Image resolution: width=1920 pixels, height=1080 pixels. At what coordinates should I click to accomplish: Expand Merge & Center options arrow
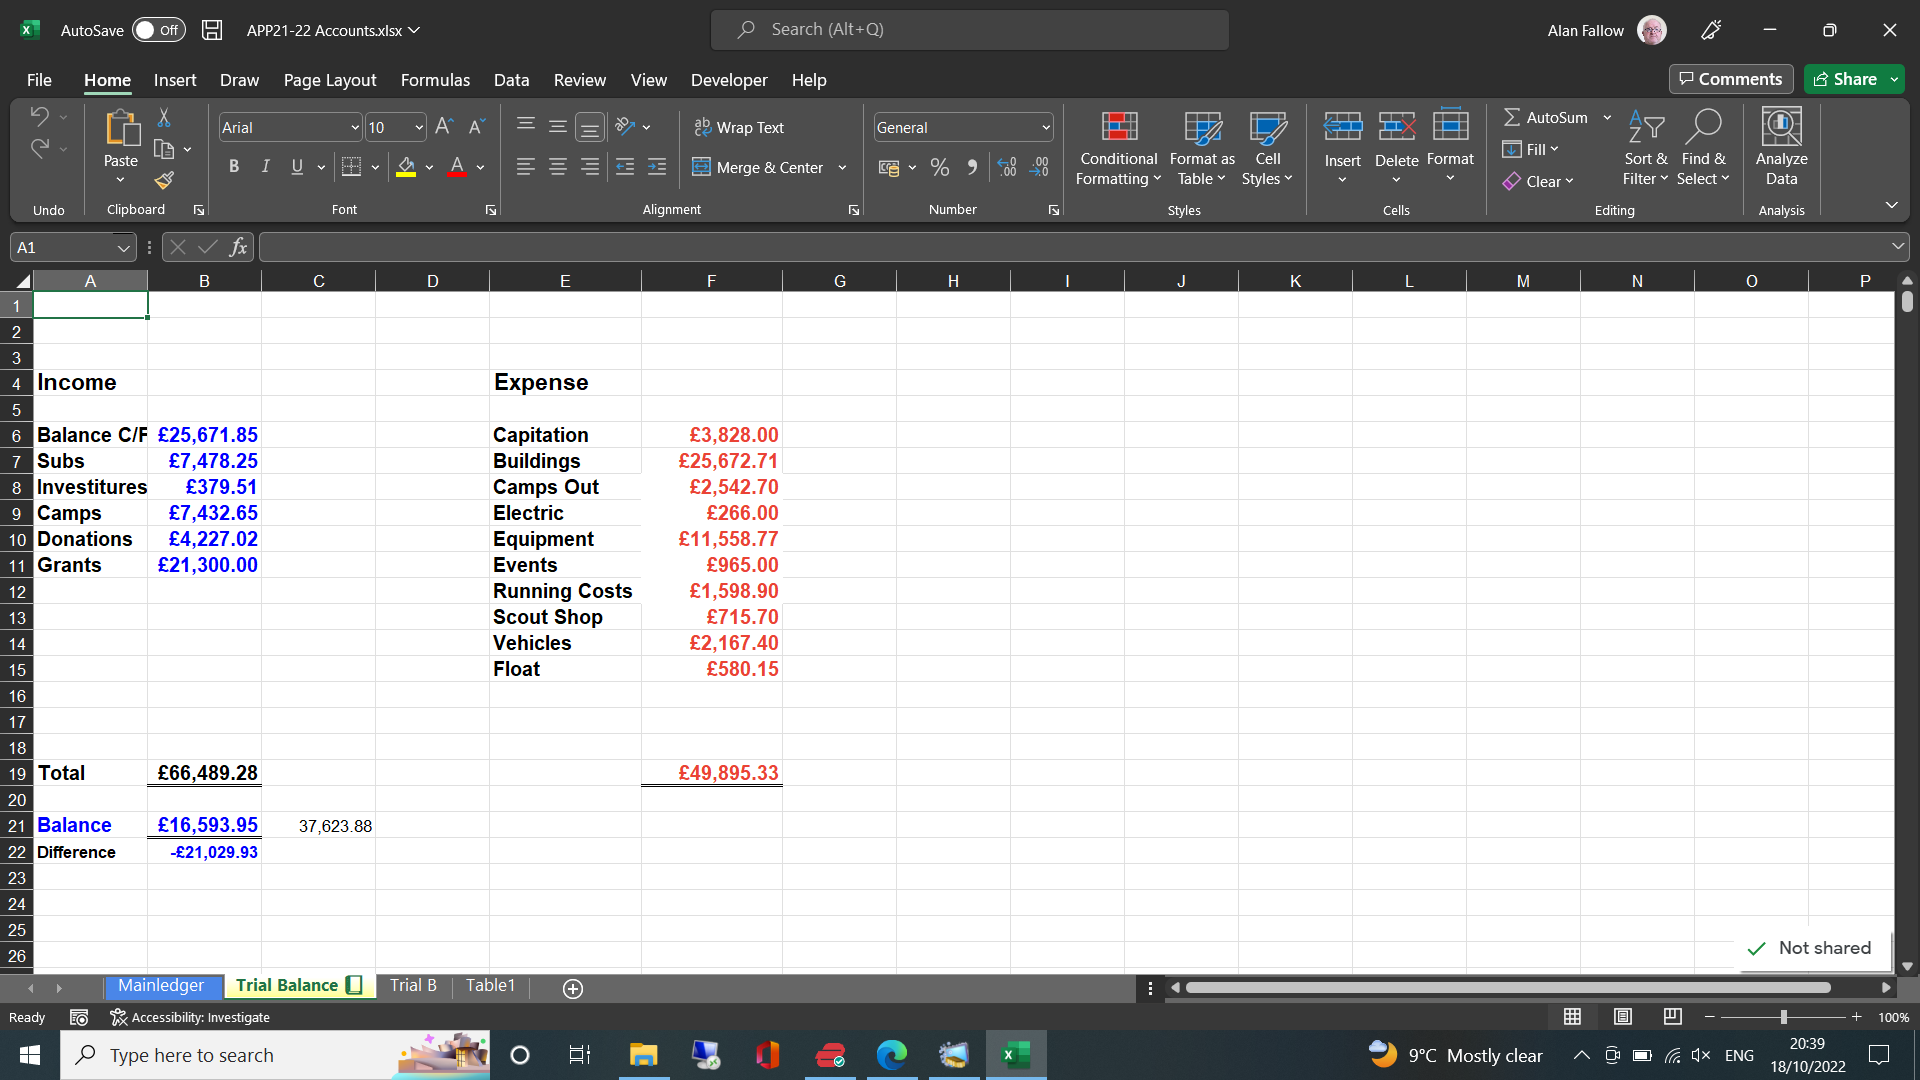842,167
